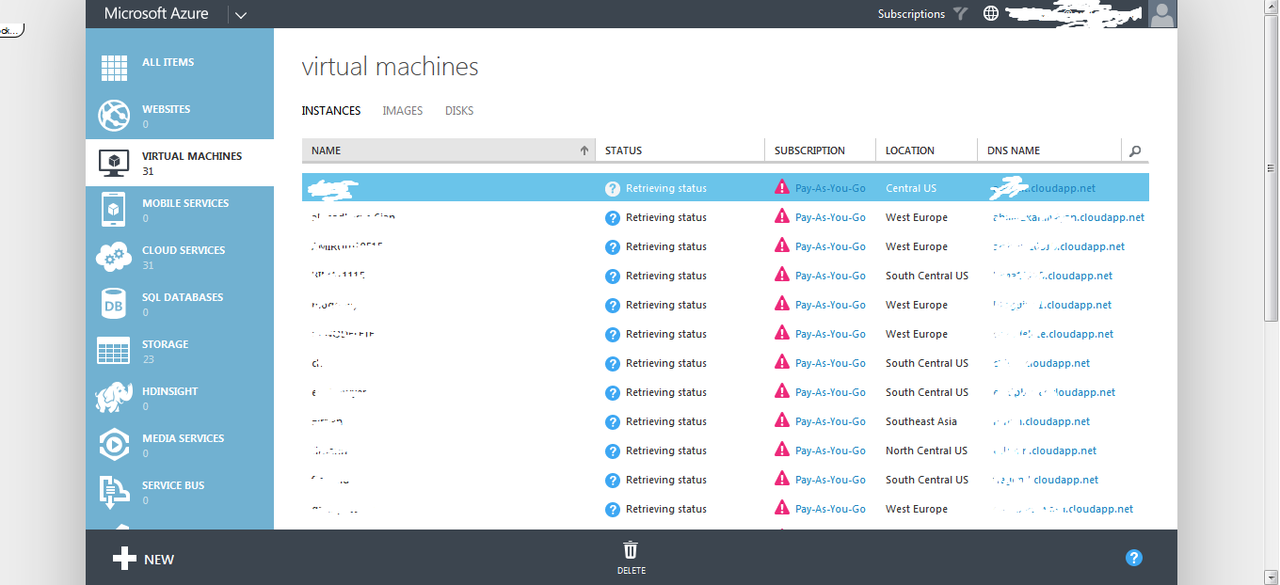The height and width of the screenshot is (585, 1280).
Task: Select the Service Bus menu label
Action: 173,485
